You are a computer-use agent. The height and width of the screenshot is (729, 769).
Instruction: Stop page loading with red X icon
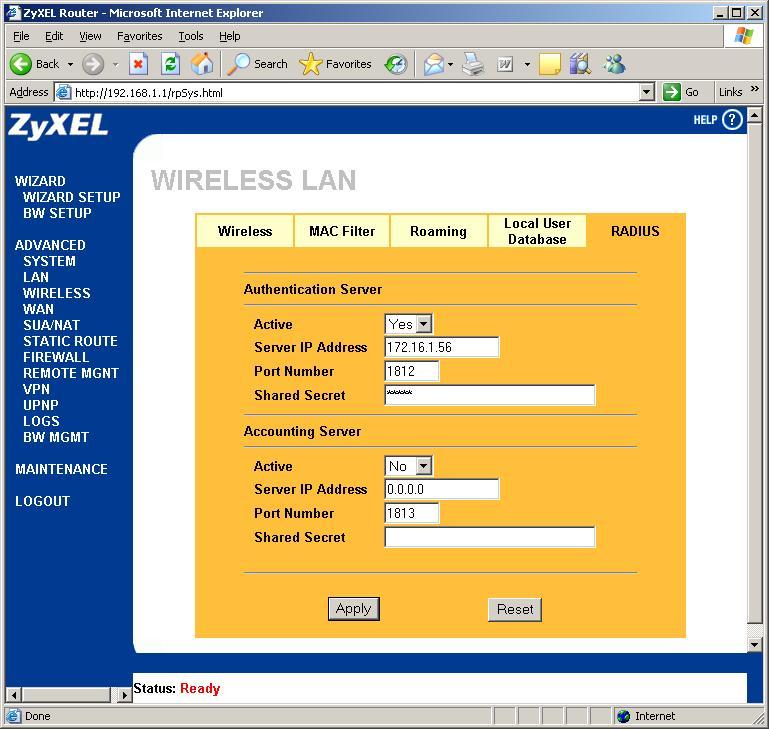pyautogui.click(x=138, y=64)
